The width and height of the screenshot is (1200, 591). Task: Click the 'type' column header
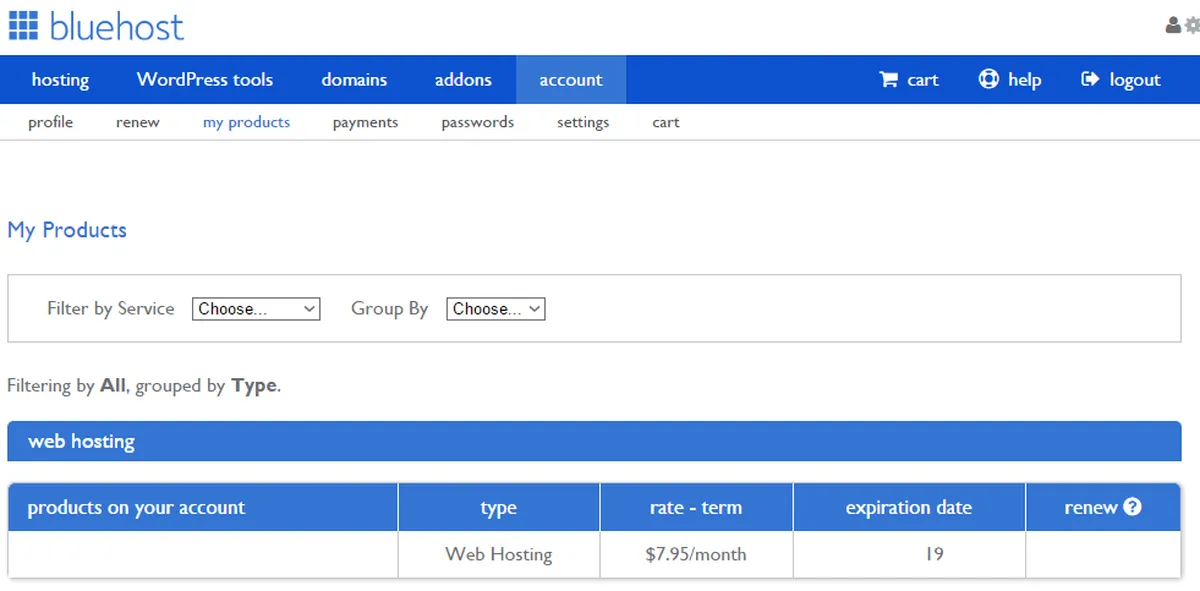499,507
